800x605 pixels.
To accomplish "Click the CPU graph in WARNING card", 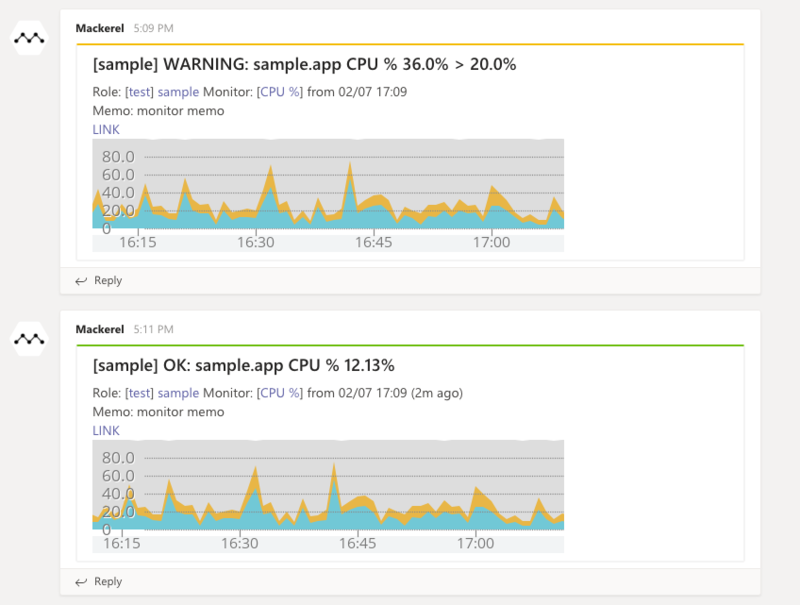I will click(x=328, y=195).
